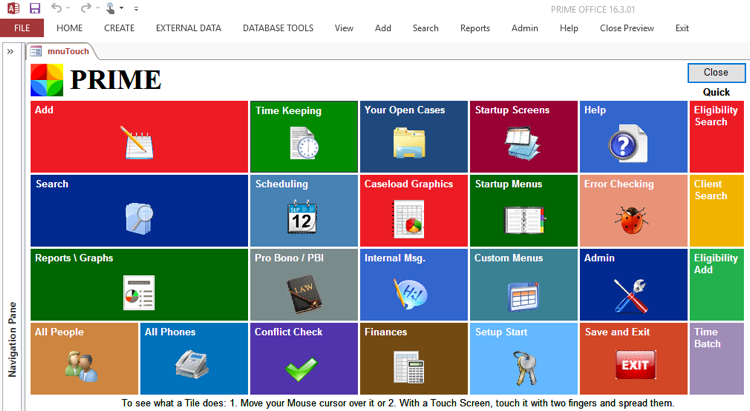
Task: Click the Close button near the Quick column
Action: tap(716, 72)
